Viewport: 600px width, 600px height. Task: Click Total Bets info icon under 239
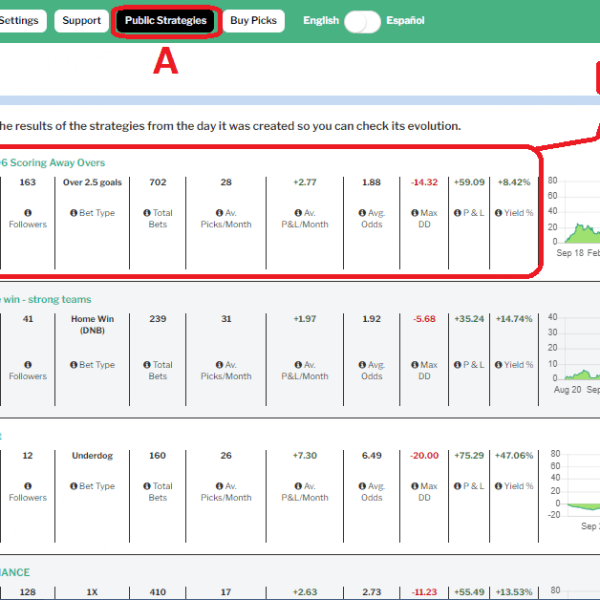pos(147,365)
